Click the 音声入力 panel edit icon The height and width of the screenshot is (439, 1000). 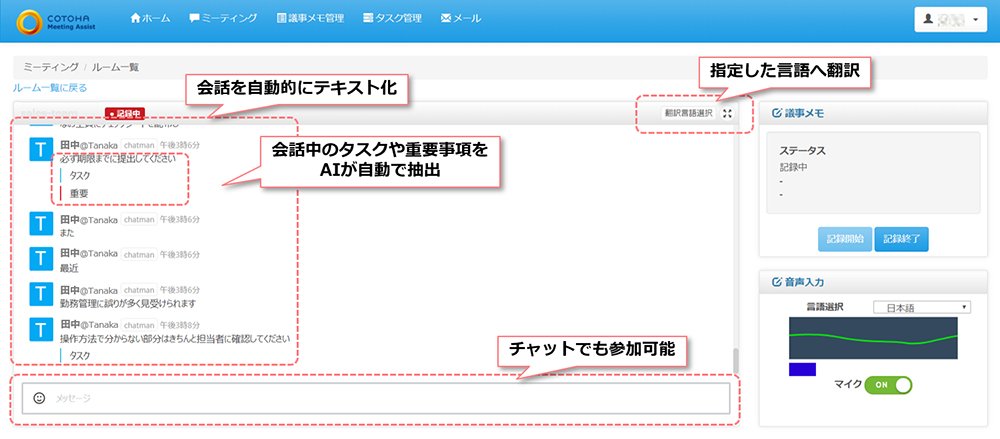click(776, 282)
